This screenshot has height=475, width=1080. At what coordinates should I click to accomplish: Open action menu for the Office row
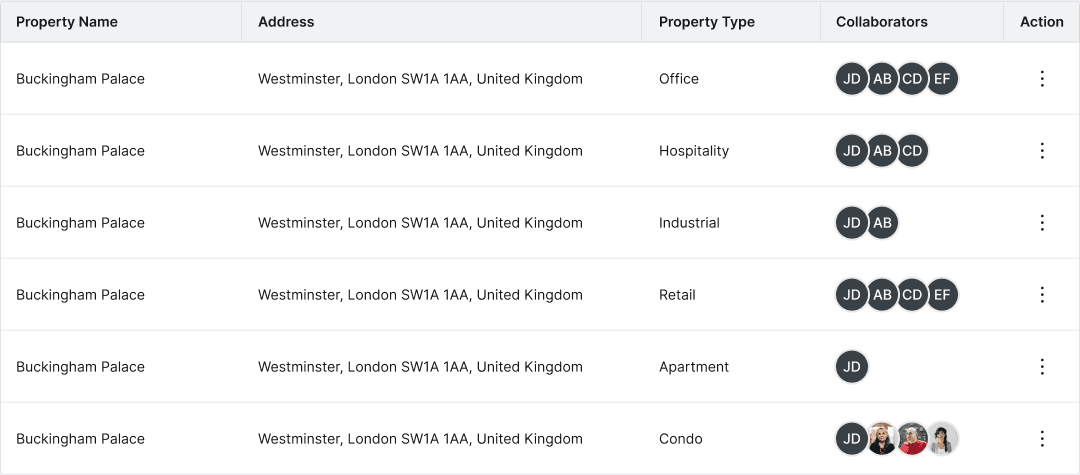tap(1042, 78)
